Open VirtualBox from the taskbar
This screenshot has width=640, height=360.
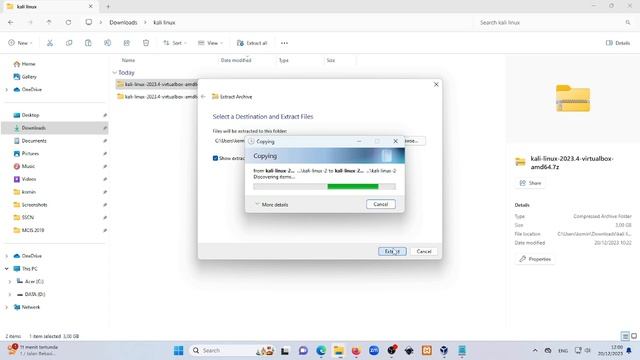444,351
